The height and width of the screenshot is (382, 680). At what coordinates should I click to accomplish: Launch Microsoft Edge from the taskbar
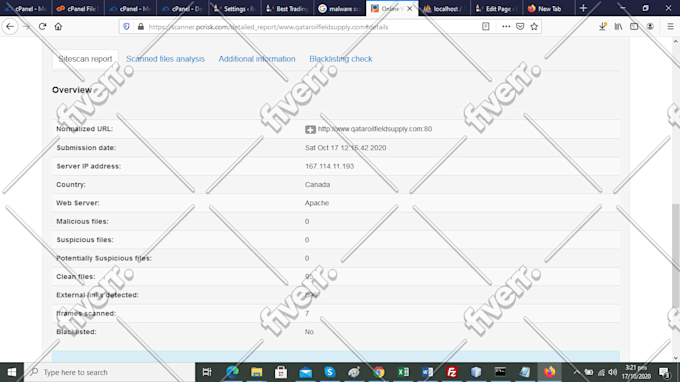232,372
